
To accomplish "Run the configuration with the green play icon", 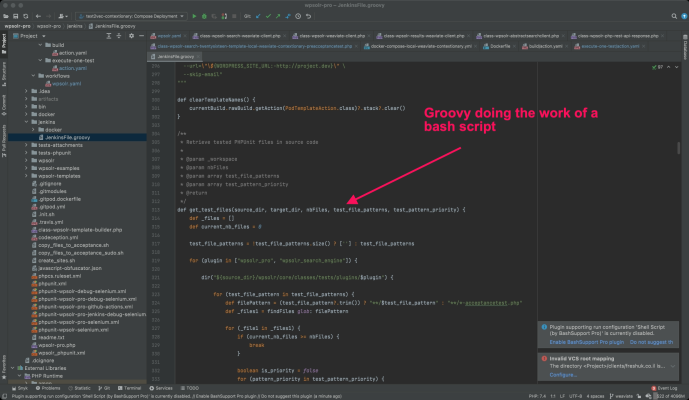I will point(194,16).
